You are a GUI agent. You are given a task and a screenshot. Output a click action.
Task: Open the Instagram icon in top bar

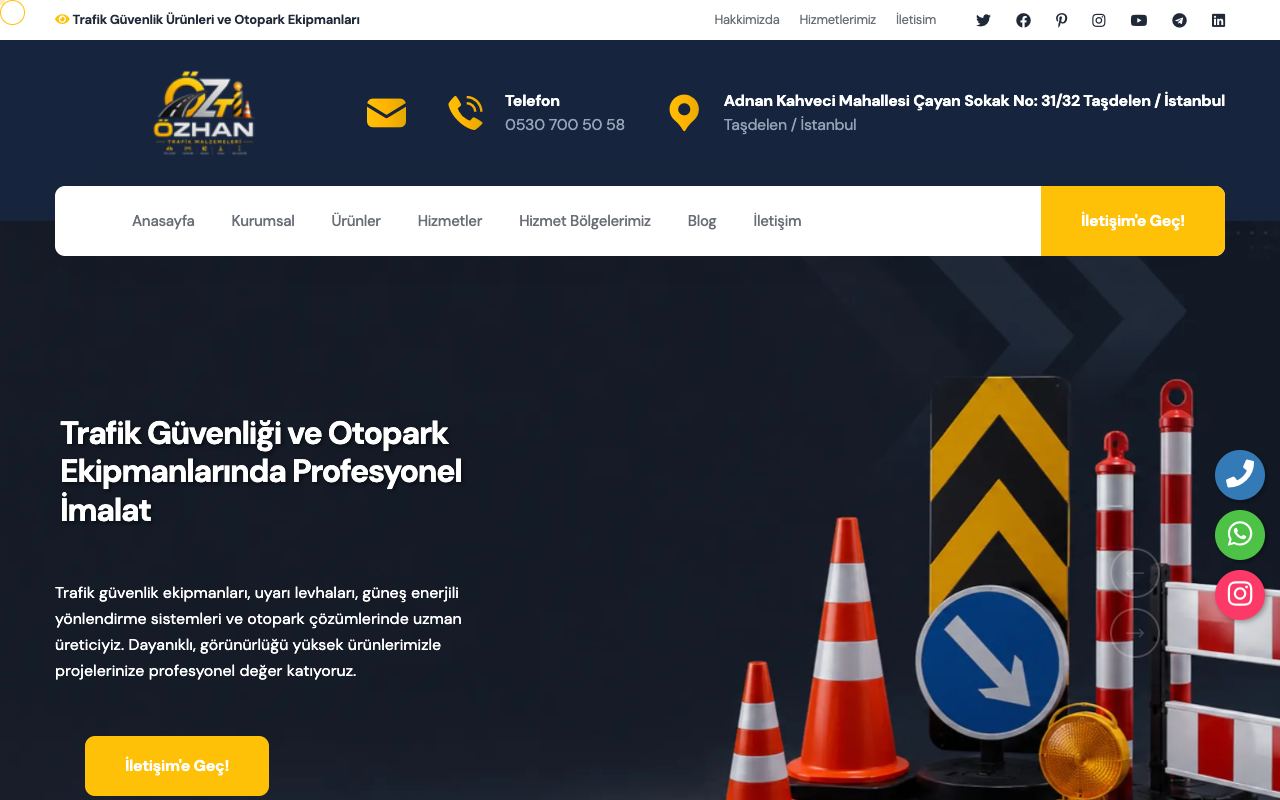(x=1099, y=20)
